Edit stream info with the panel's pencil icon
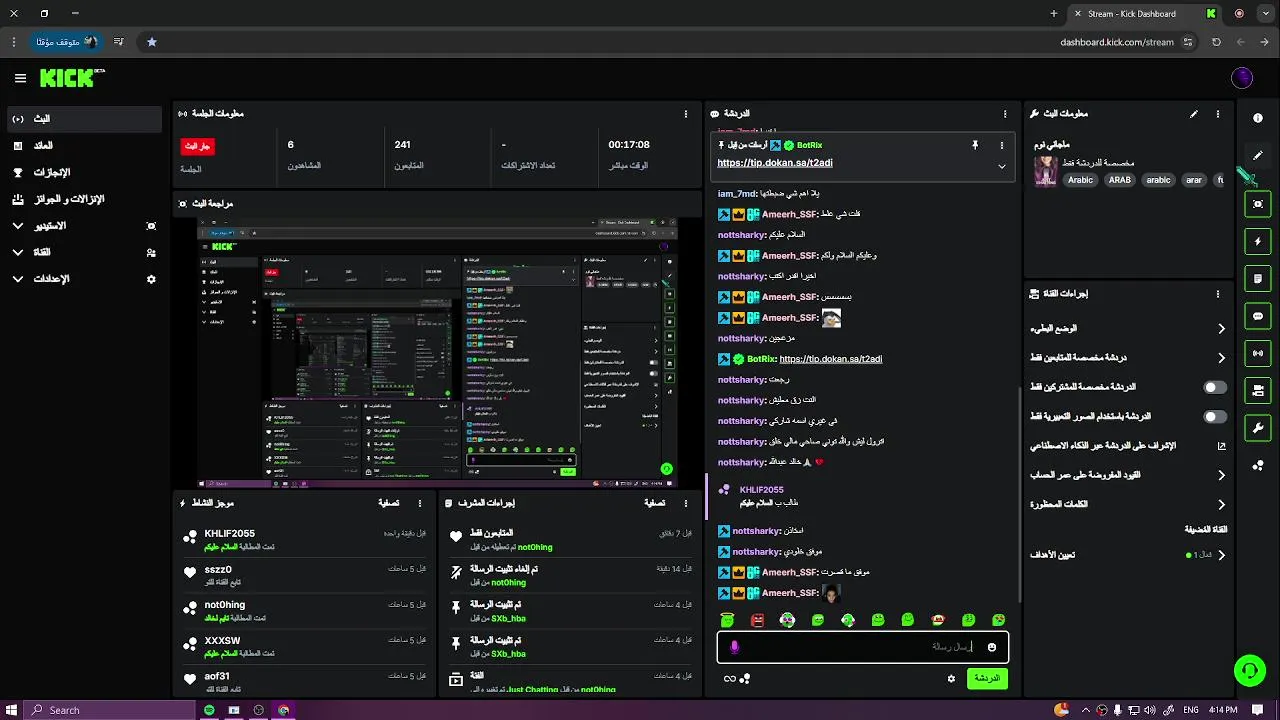Screen dimensions: 1280x720 1193,114
